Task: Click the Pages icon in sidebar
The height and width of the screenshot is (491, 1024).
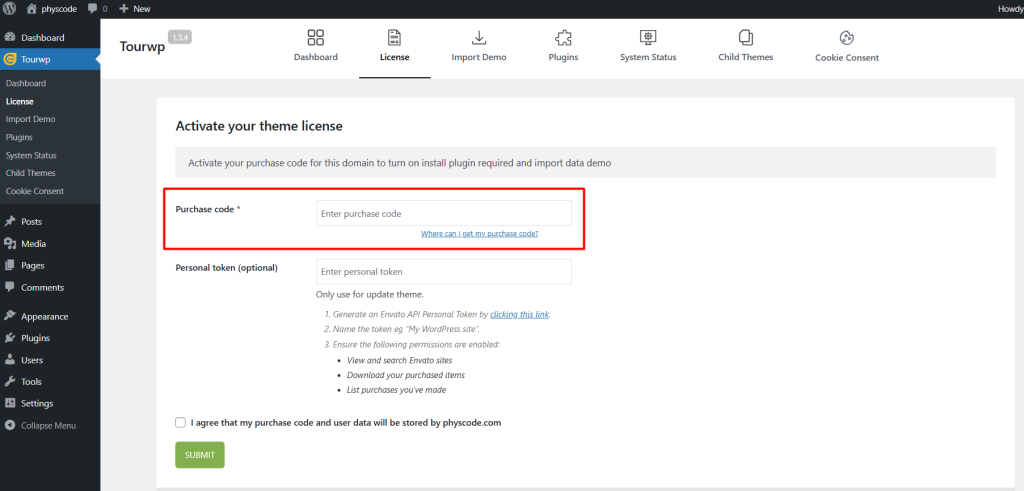Action: point(10,266)
